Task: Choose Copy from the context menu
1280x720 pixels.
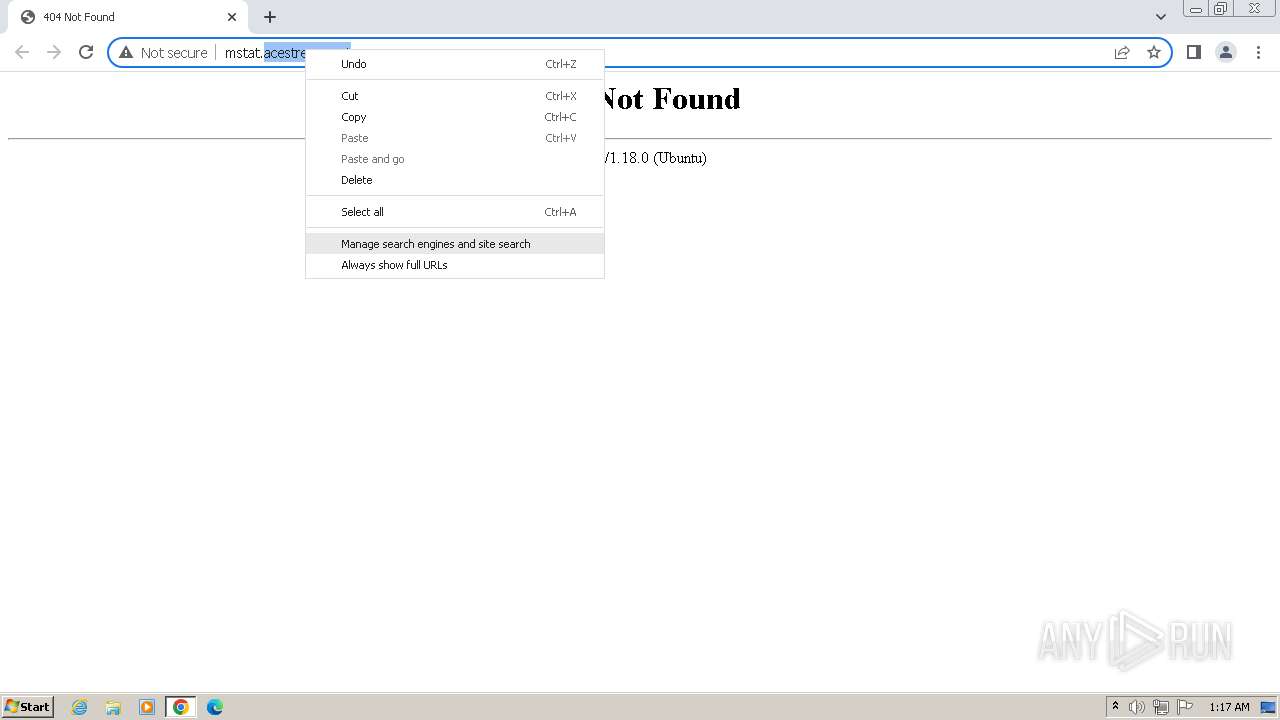Action: pos(455,117)
